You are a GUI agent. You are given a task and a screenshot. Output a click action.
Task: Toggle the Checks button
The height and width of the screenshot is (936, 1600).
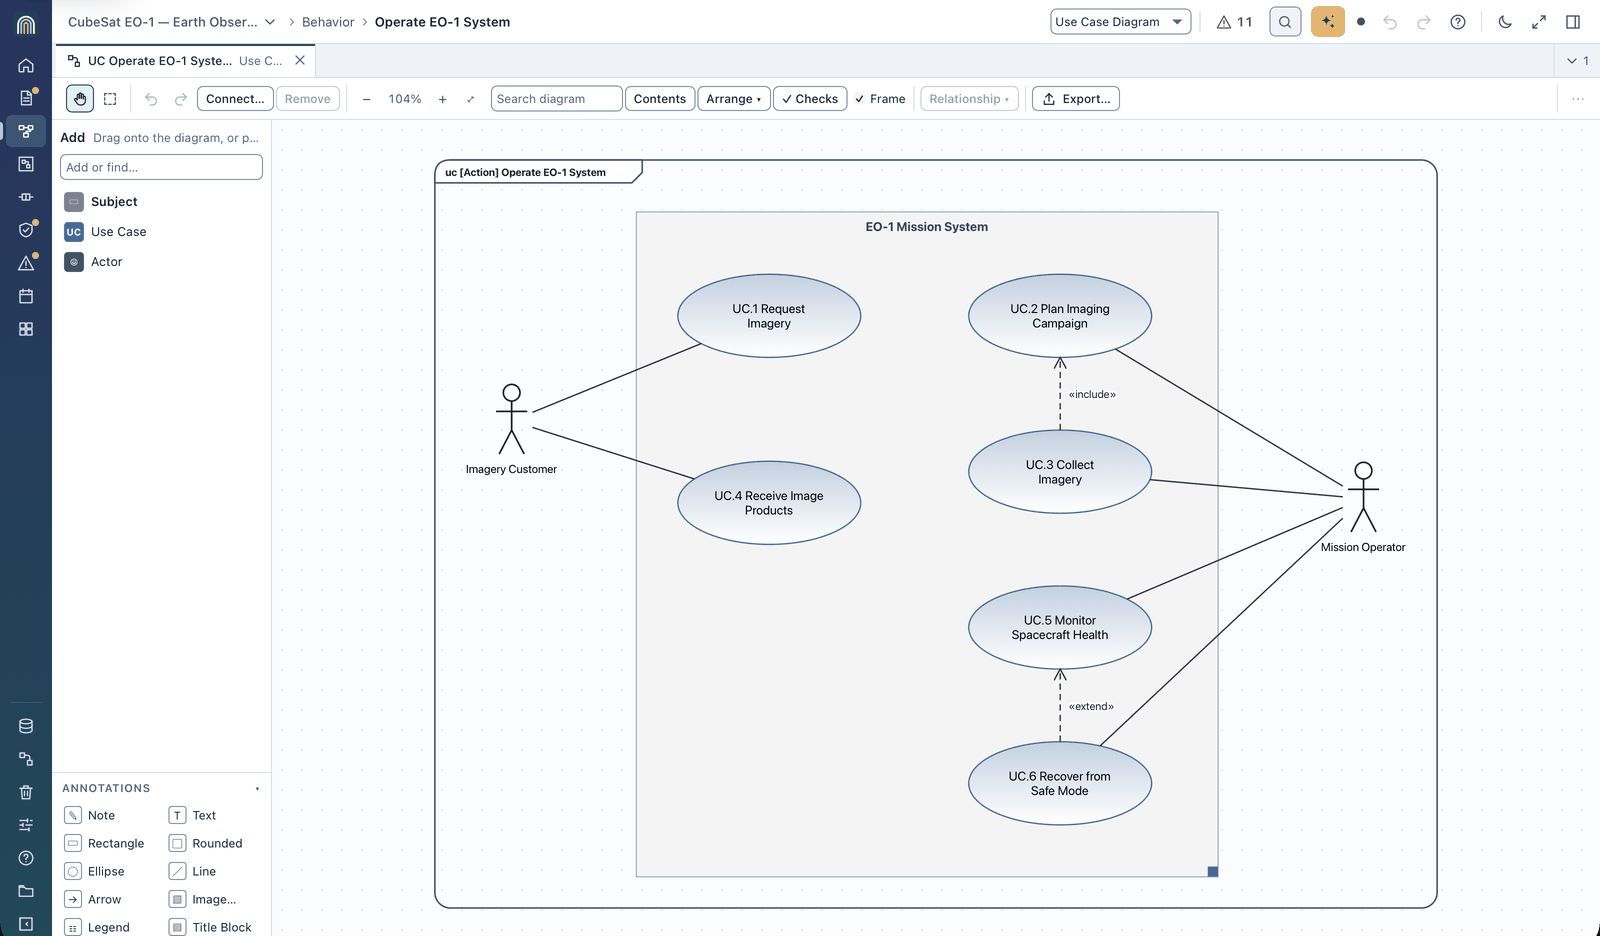coord(810,99)
